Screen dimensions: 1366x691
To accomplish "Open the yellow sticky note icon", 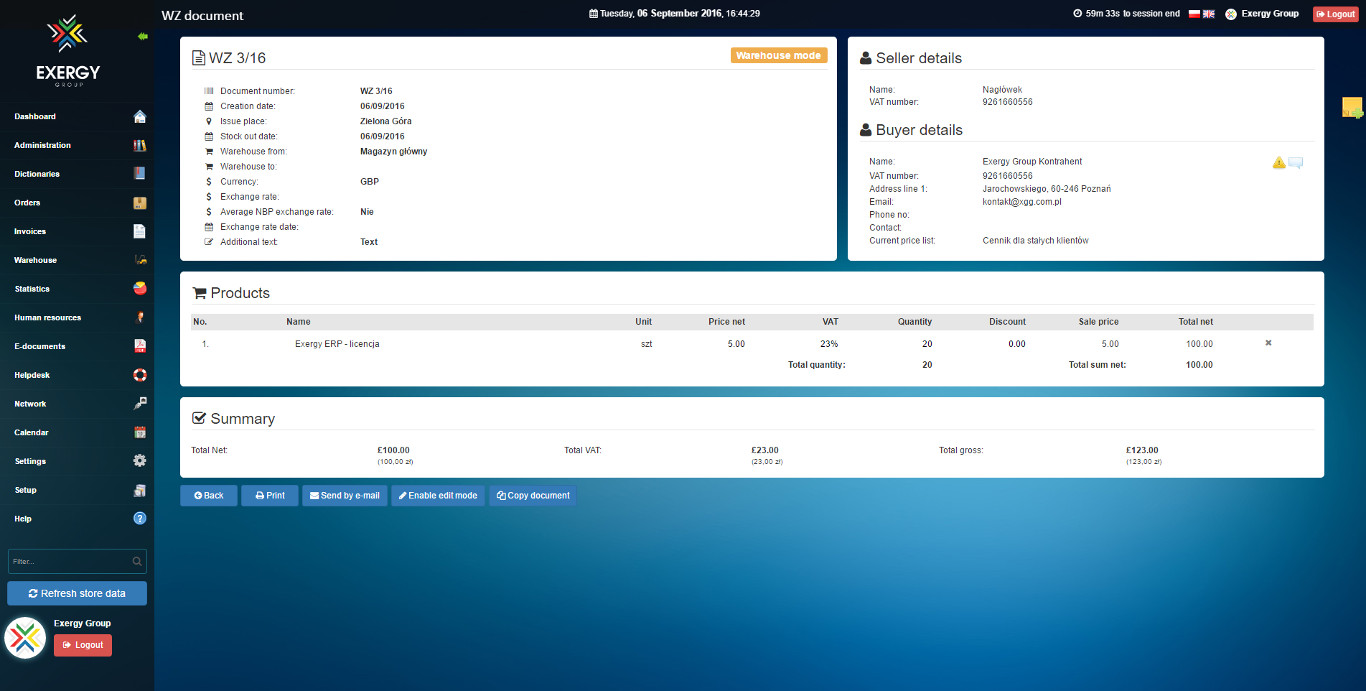I will click(x=1352, y=108).
